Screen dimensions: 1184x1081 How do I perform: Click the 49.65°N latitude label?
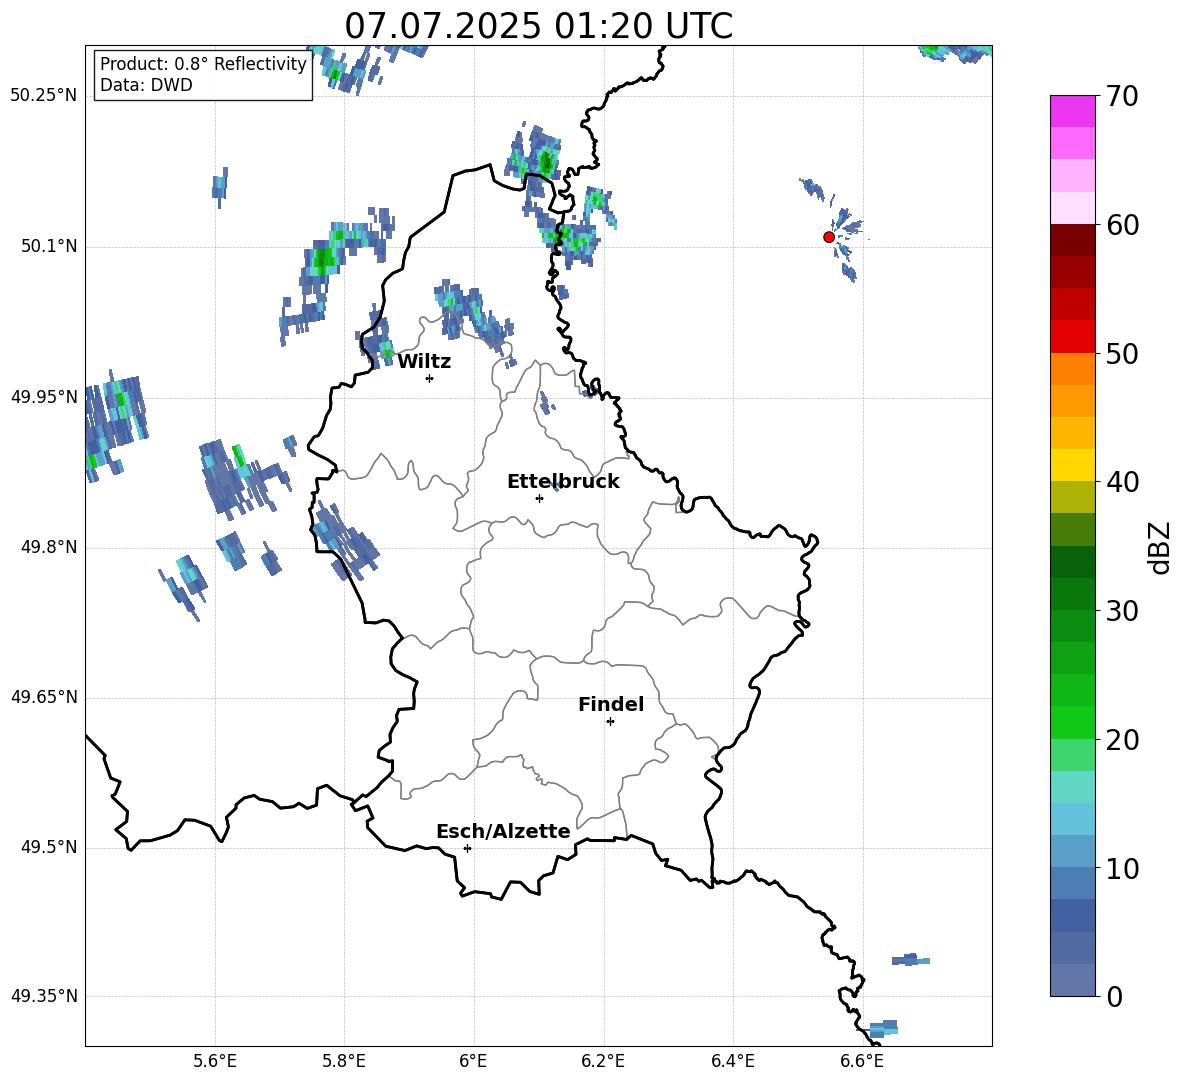click(x=44, y=697)
